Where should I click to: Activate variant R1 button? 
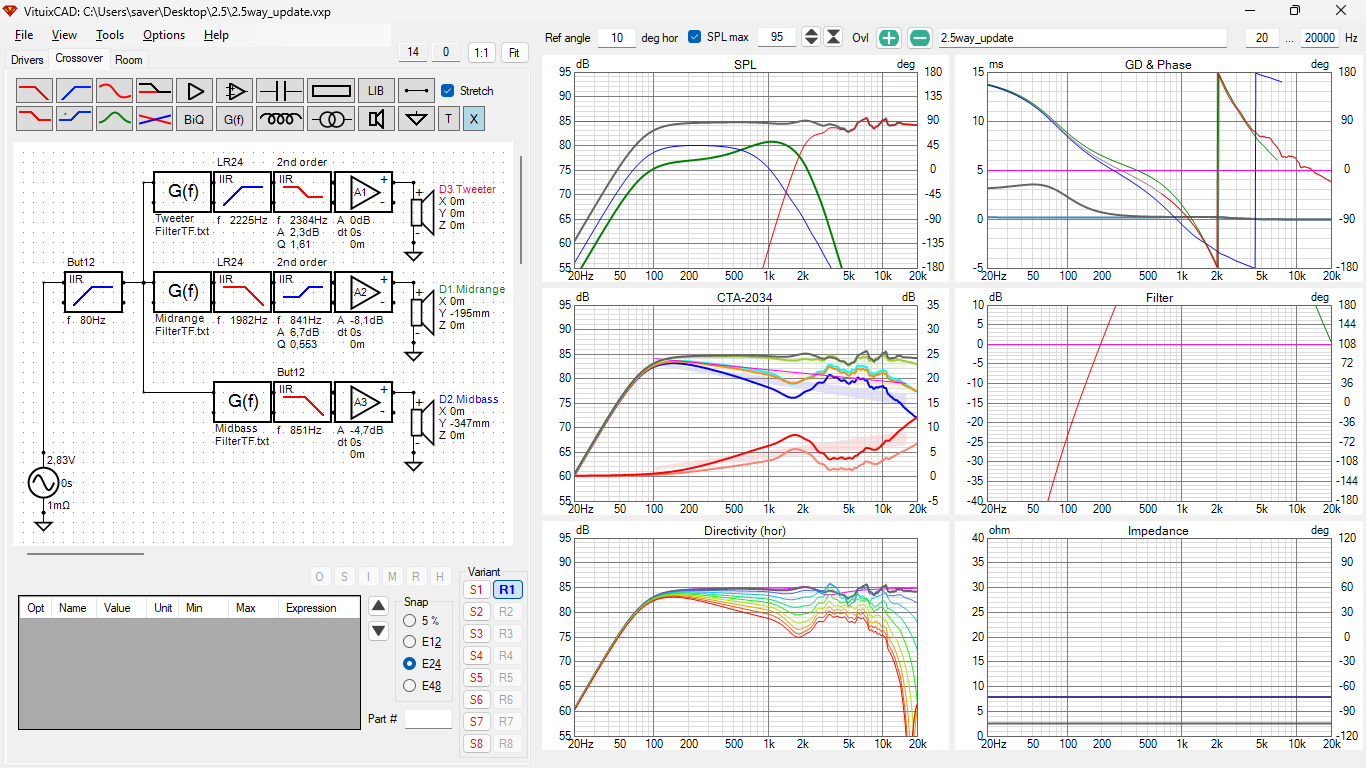[x=506, y=590]
